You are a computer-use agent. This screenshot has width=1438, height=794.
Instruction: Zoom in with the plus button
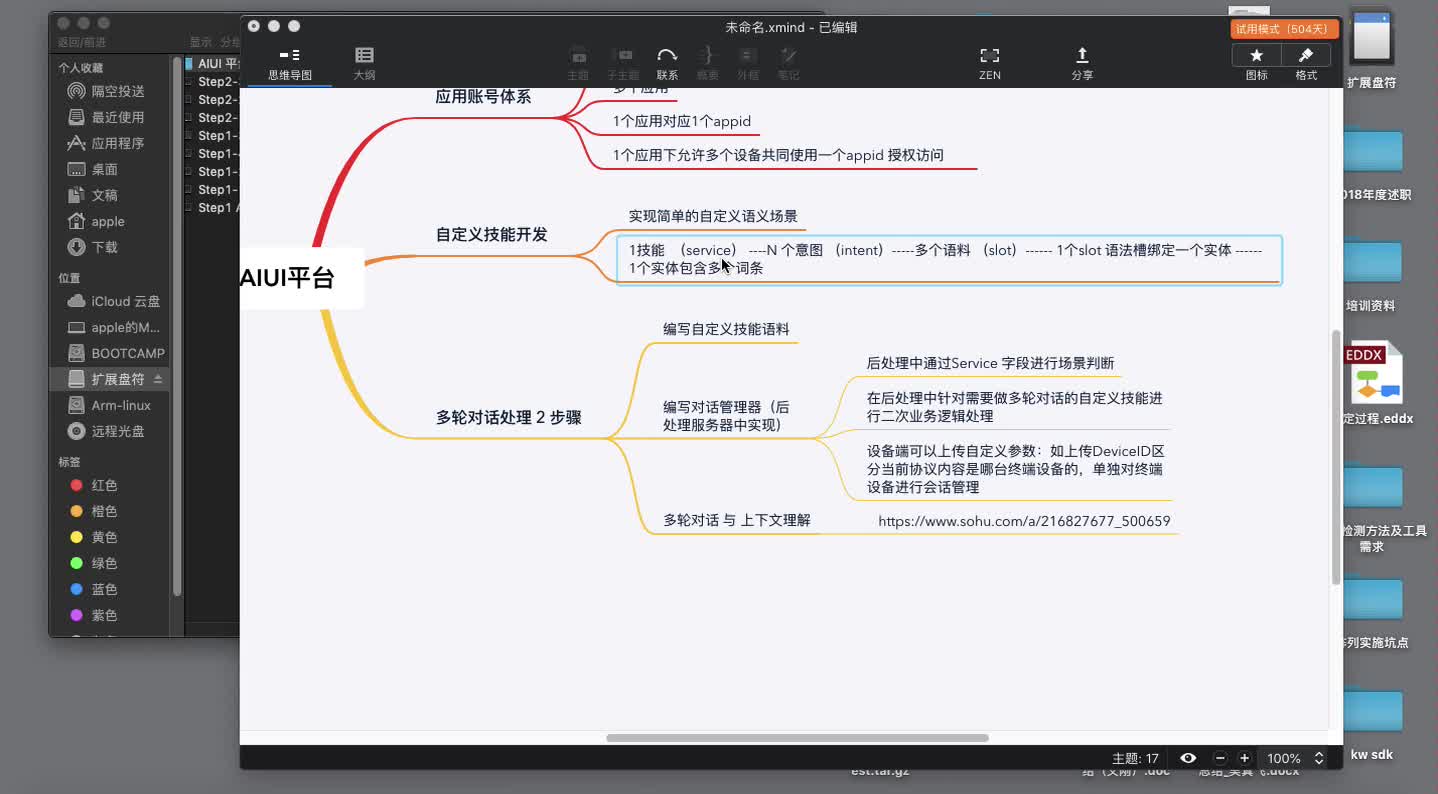pyautogui.click(x=1244, y=758)
